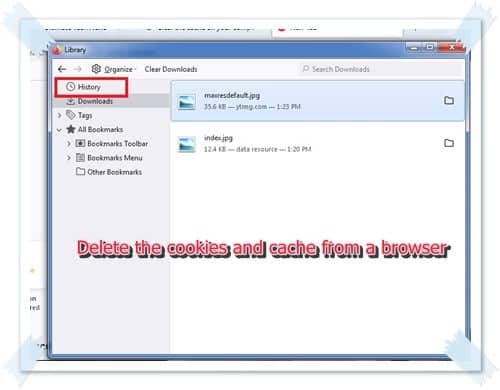Viewport: 500px width, 390px height.
Task: Close the Library window
Action: [x=452, y=47]
